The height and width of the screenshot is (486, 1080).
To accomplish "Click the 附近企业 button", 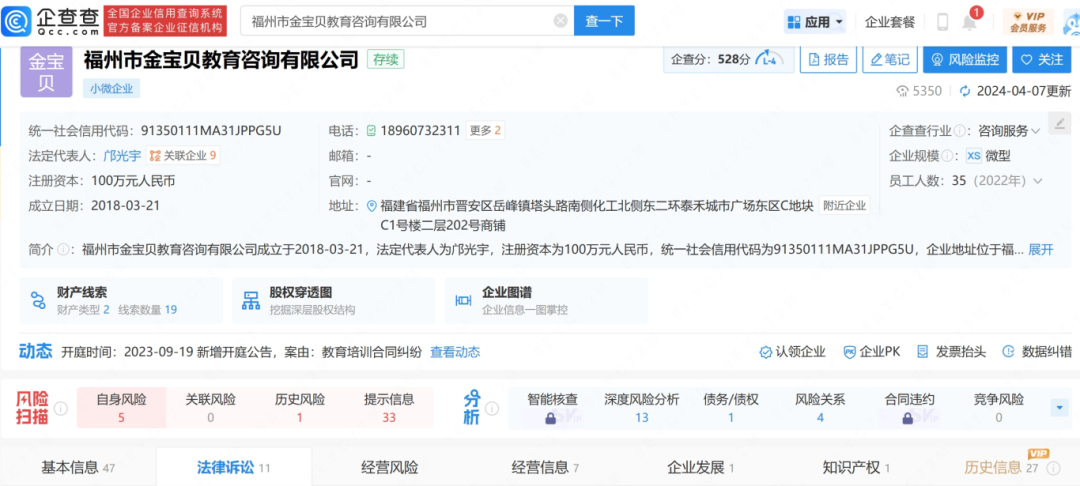I will click(844, 205).
